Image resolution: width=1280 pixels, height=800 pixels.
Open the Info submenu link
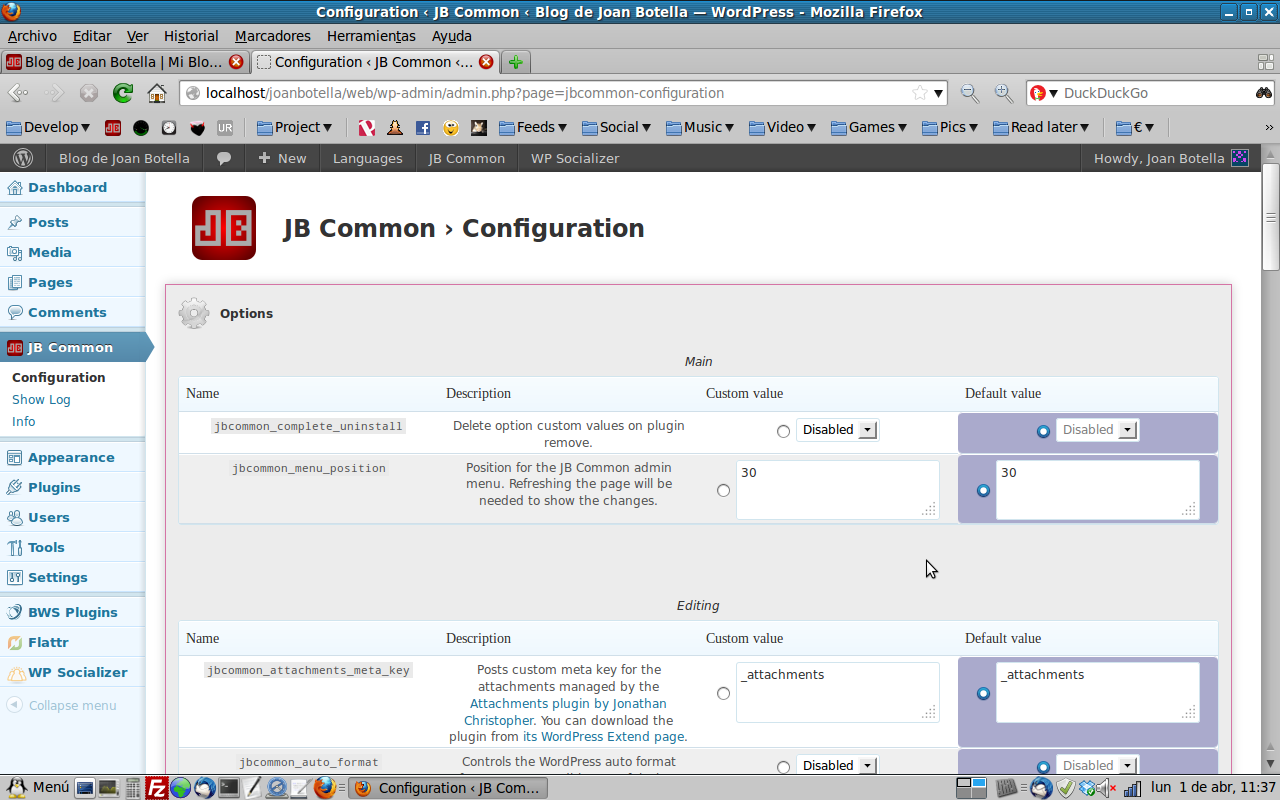pyautogui.click(x=24, y=421)
